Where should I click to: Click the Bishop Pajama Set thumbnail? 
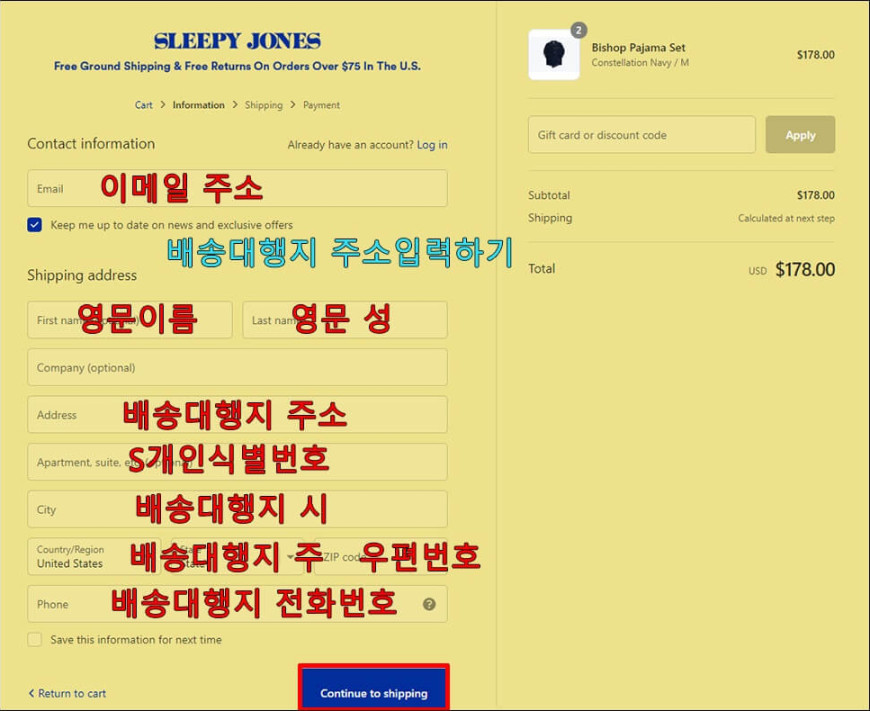tap(554, 54)
